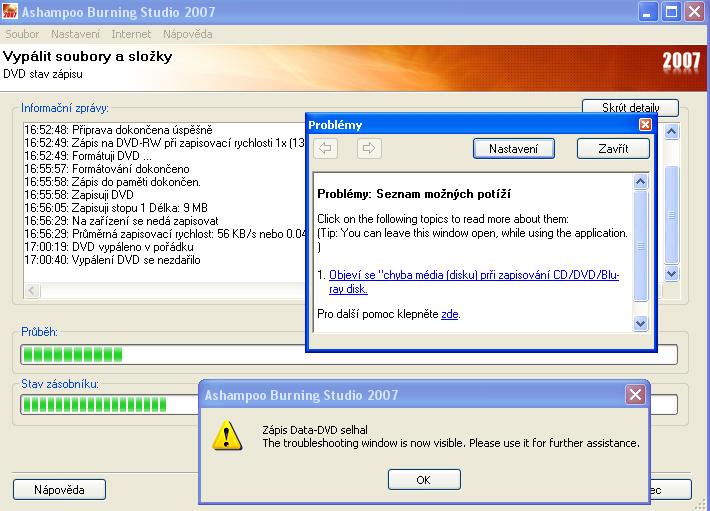Click up arrow of the log list scrollbar
This screenshot has height=511, width=710.
pyautogui.click(x=672, y=132)
